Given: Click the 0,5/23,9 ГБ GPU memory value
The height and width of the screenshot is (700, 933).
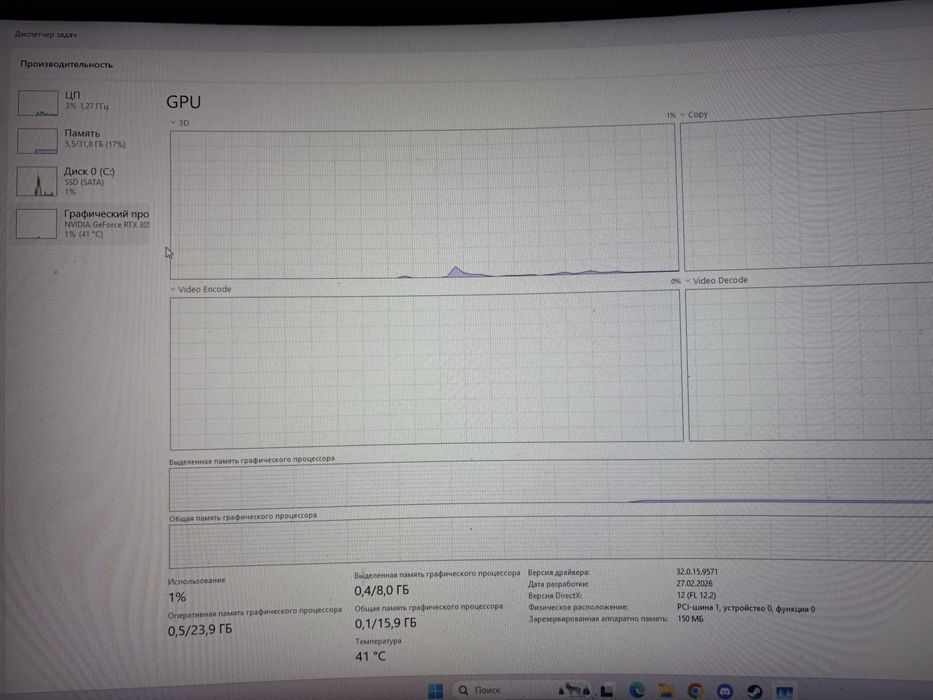Looking at the screenshot, I should pyautogui.click(x=200, y=630).
